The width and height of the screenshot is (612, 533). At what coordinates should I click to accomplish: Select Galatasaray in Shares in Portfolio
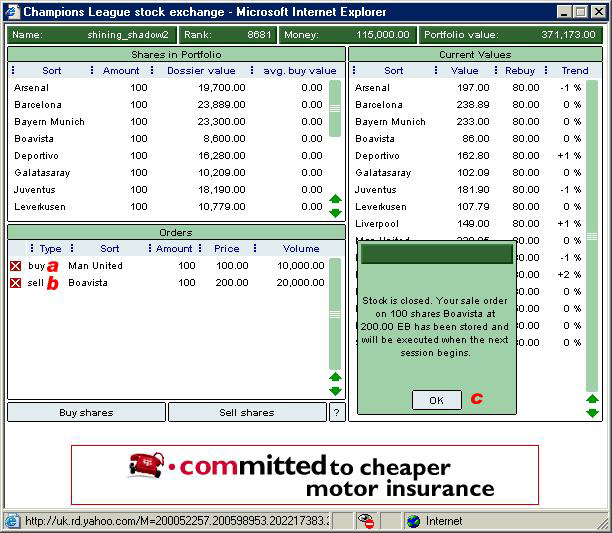[169, 173]
